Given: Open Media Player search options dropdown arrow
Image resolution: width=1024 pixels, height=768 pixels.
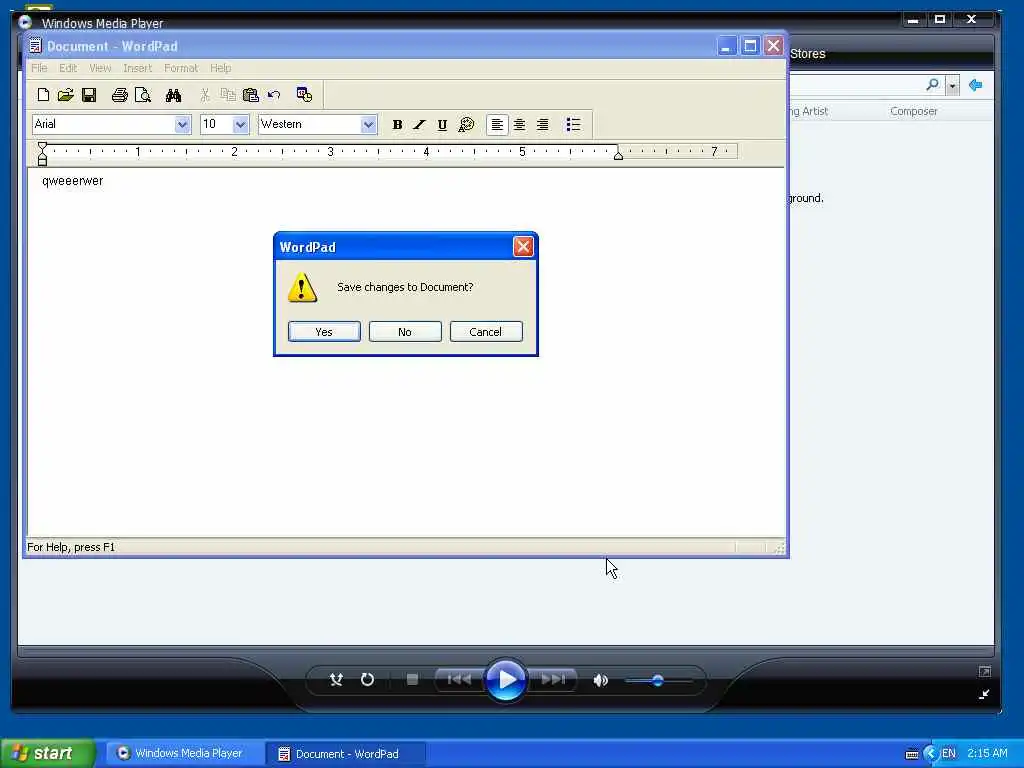Looking at the screenshot, I should (x=953, y=86).
